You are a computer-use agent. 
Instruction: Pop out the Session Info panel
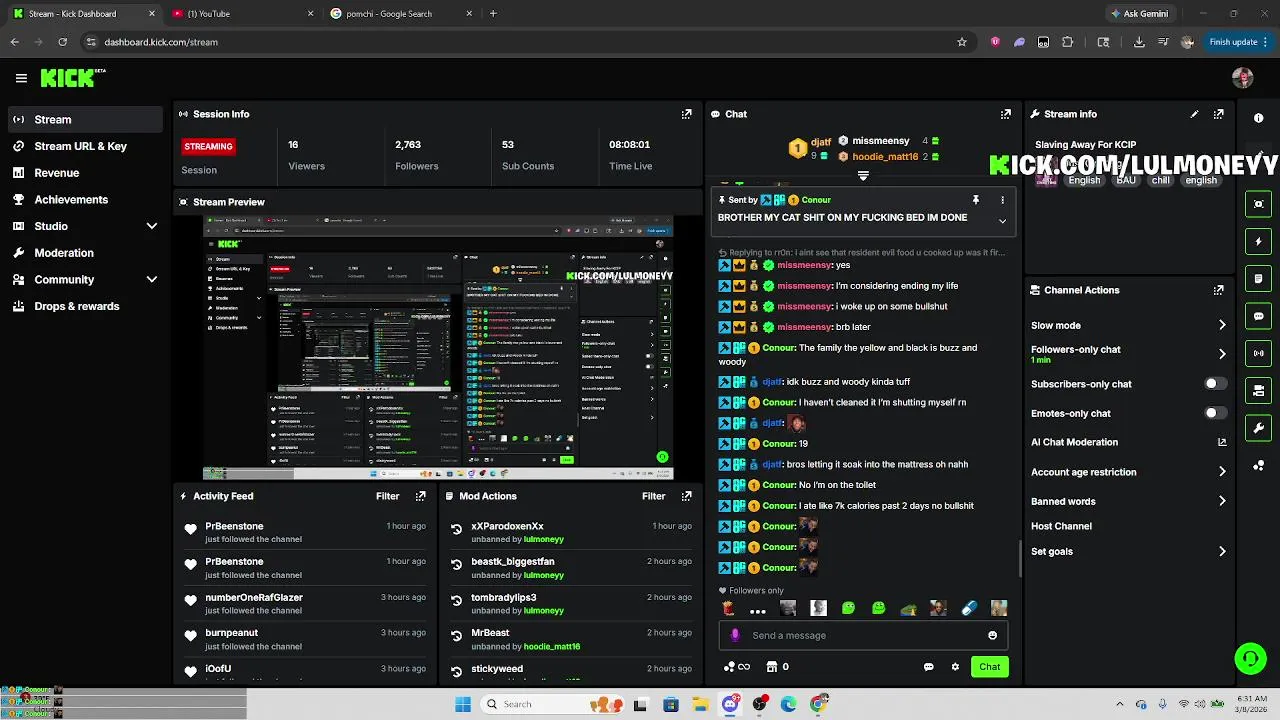pos(686,114)
